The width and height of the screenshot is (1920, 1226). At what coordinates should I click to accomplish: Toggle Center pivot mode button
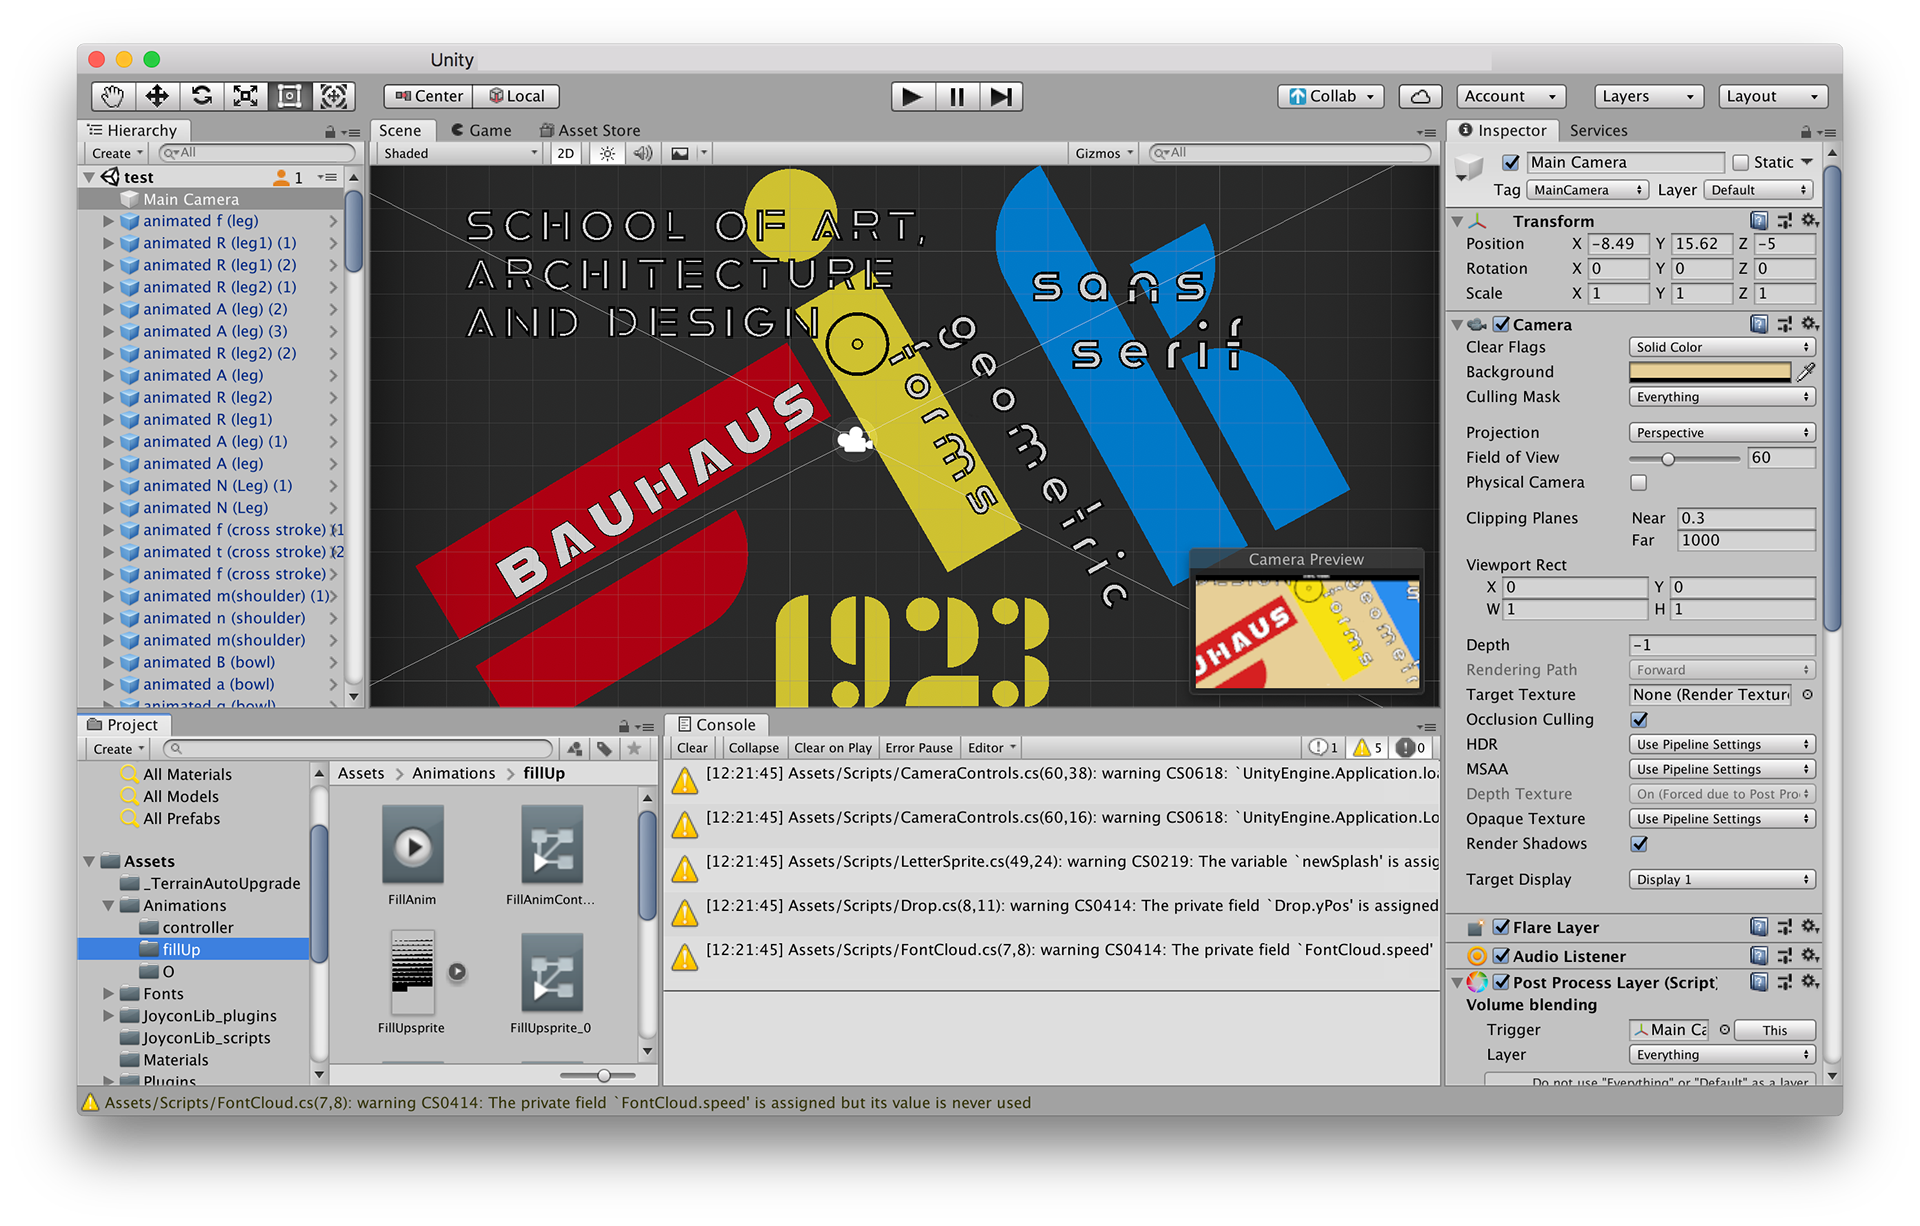tap(429, 97)
